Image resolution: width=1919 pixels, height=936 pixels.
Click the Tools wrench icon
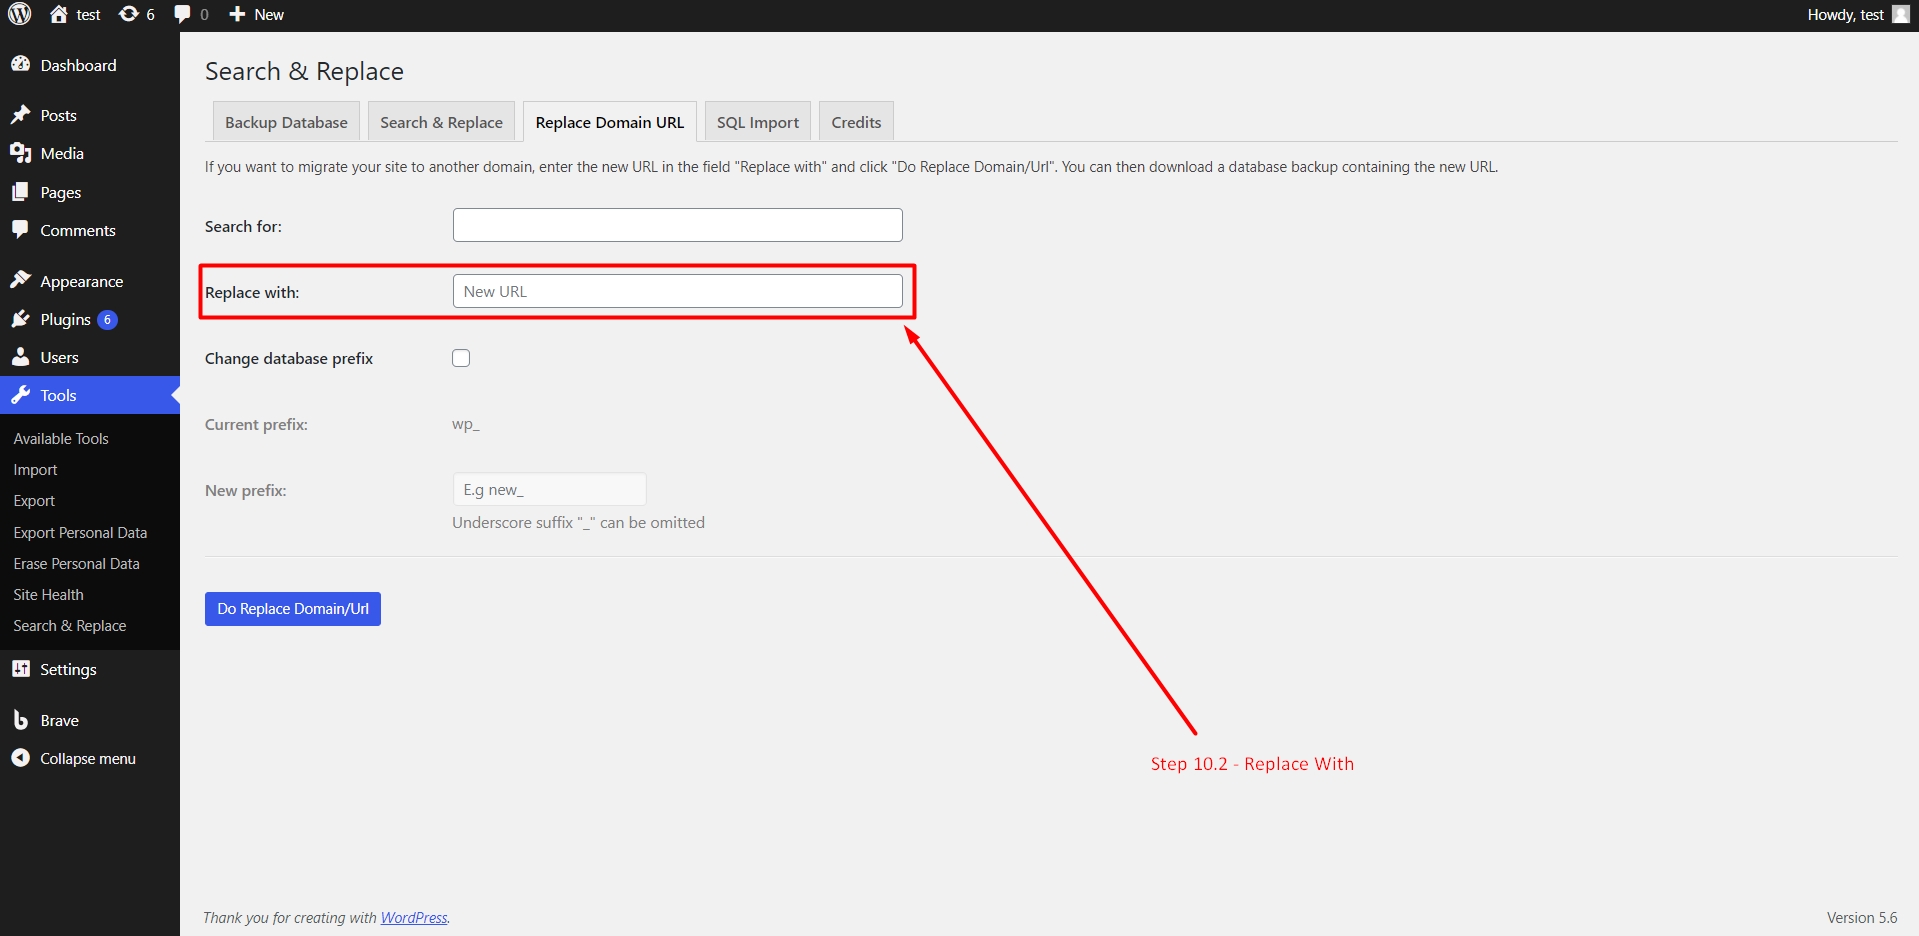21,395
